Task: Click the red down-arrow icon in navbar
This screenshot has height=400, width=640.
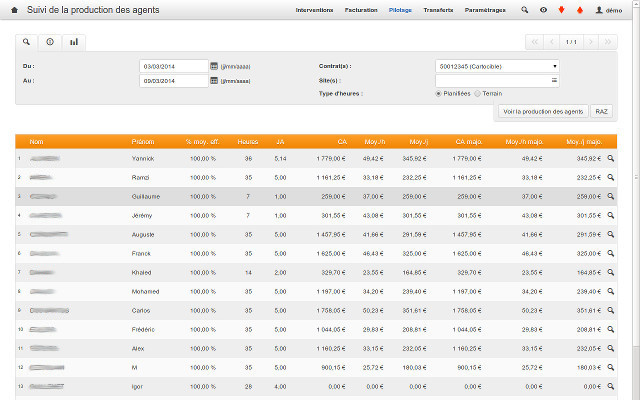Action: (x=561, y=10)
